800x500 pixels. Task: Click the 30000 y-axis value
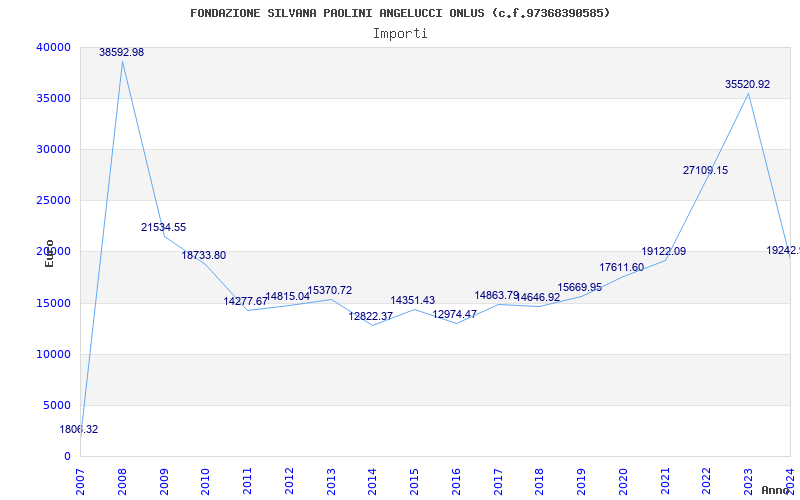click(53, 149)
